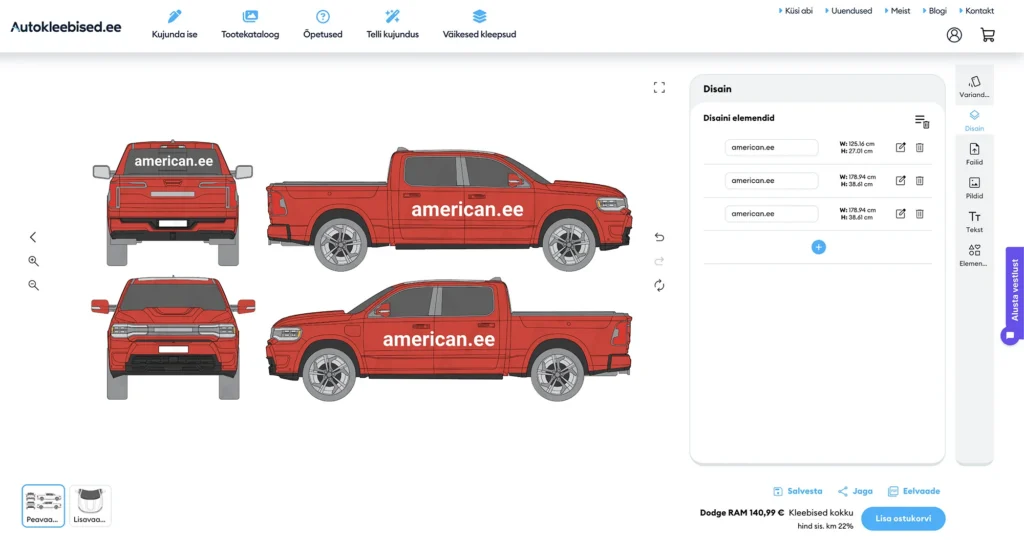Screen dimensions: 1024x540
Task: Click the Jaga share button
Action: (855, 491)
